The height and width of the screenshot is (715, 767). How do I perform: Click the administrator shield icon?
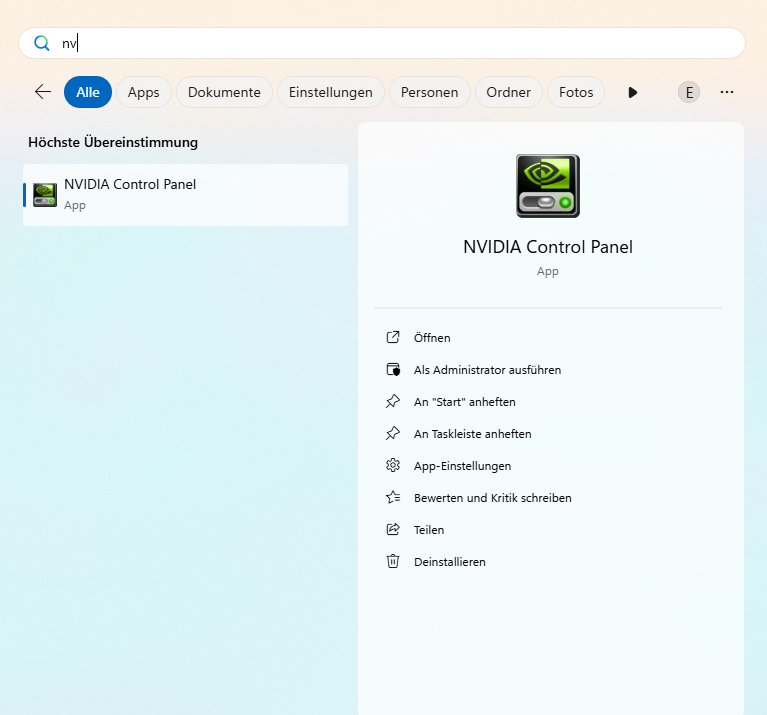(393, 369)
